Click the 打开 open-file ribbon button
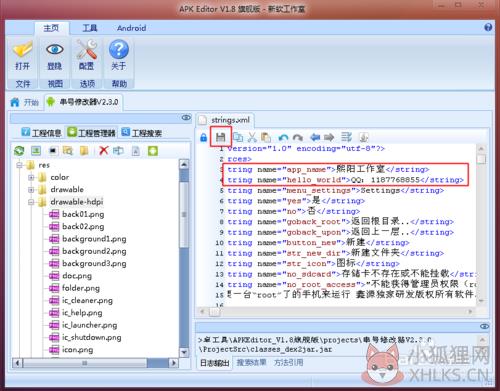 (x=22, y=55)
